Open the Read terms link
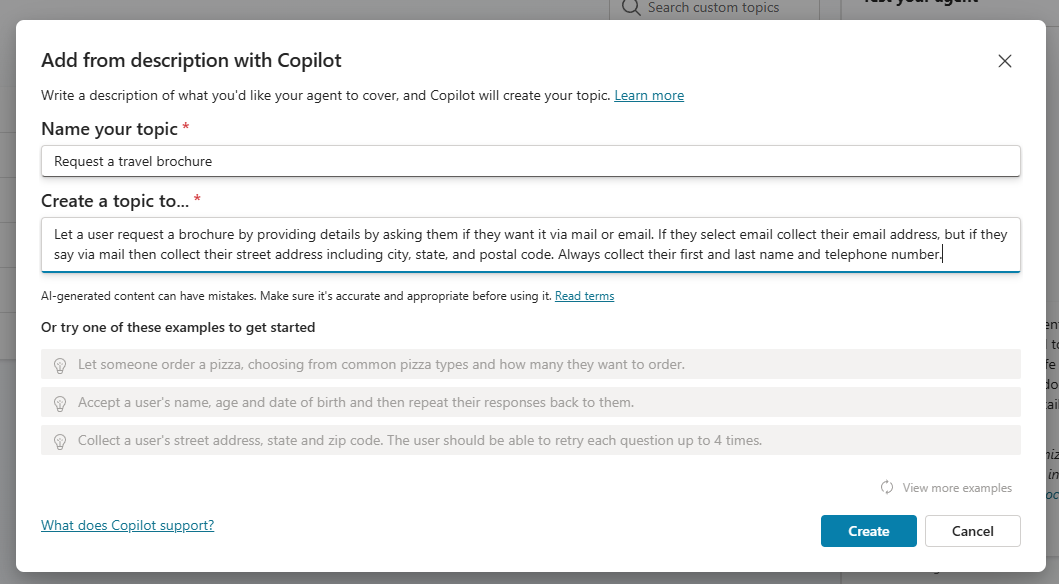This screenshot has width=1059, height=584. tap(584, 295)
